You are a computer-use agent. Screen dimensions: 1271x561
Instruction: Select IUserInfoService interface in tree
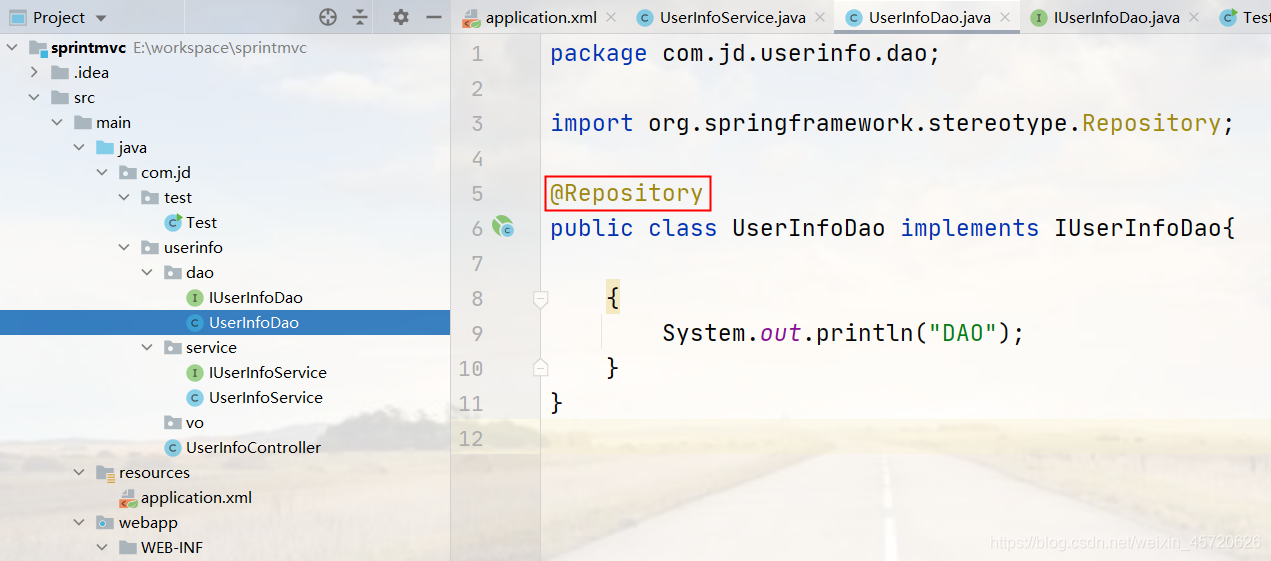[267, 373]
